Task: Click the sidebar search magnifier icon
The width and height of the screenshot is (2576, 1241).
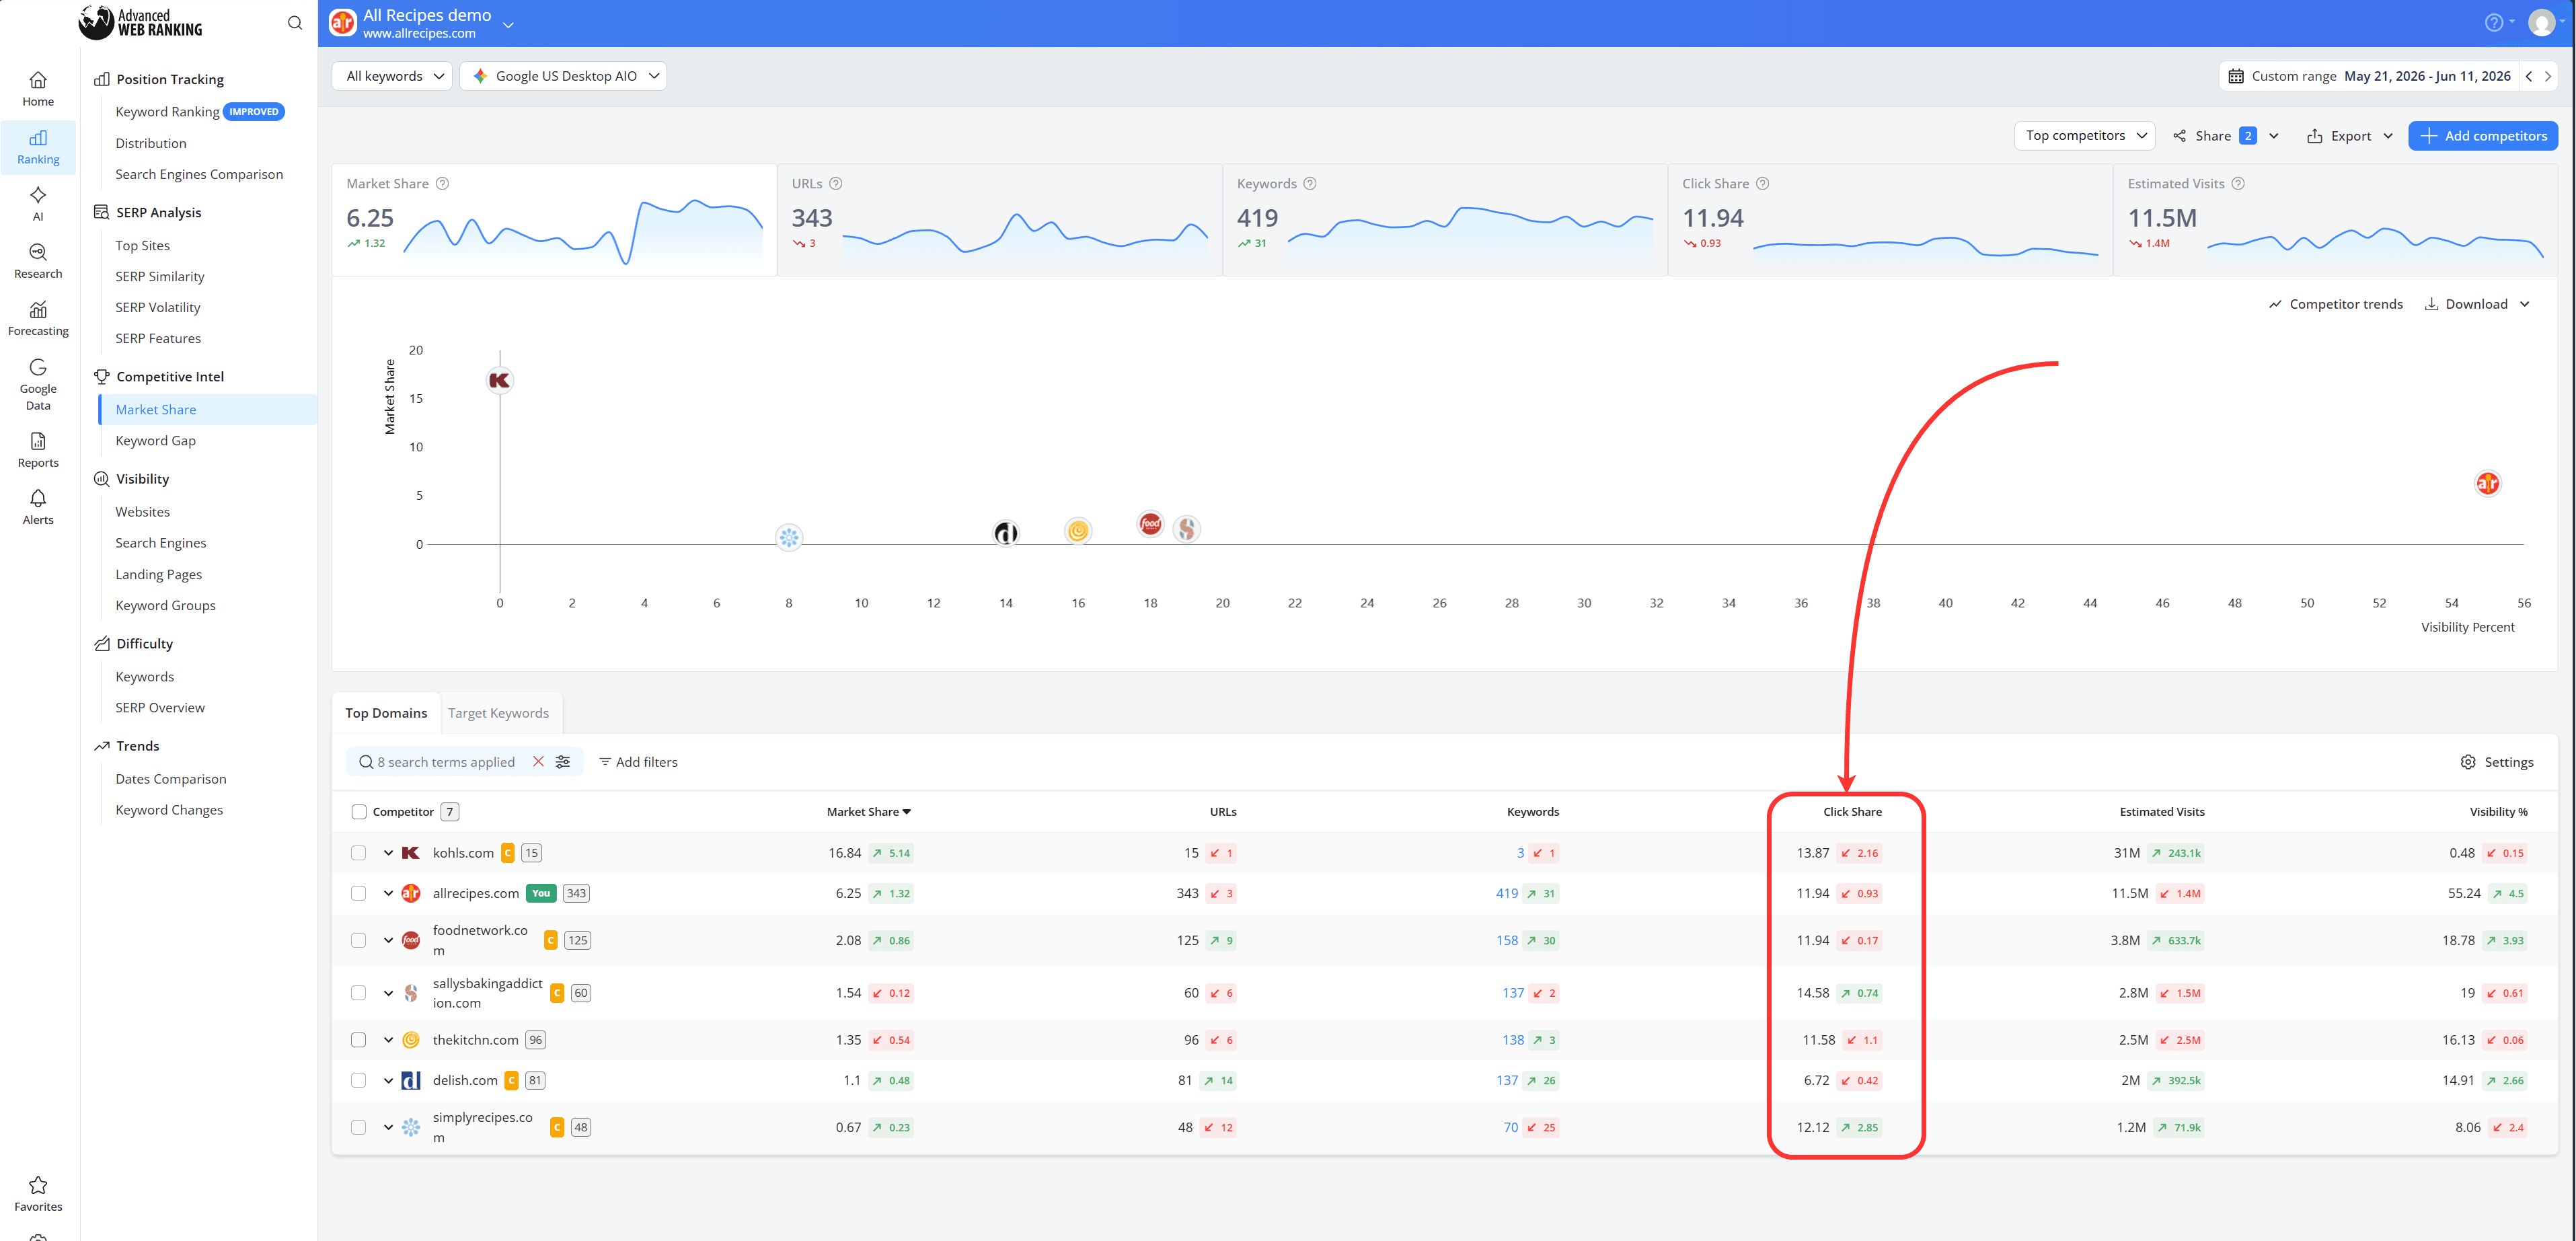Action: coord(295,23)
